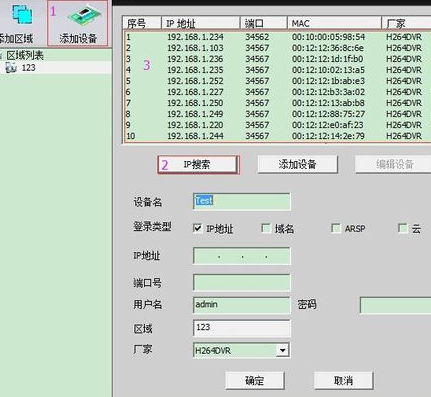Click the 编辑设备 button
431x397 pixels.
393,164
